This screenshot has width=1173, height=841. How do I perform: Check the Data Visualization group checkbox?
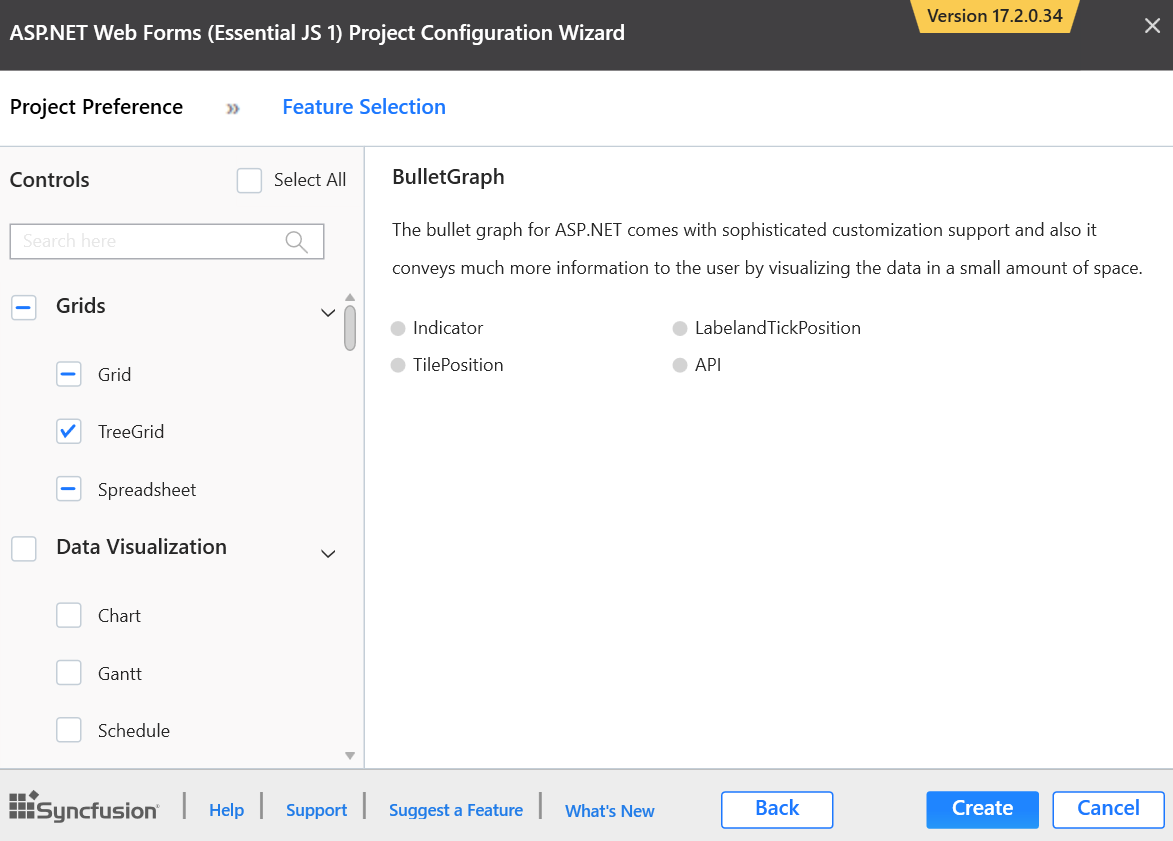coord(24,548)
